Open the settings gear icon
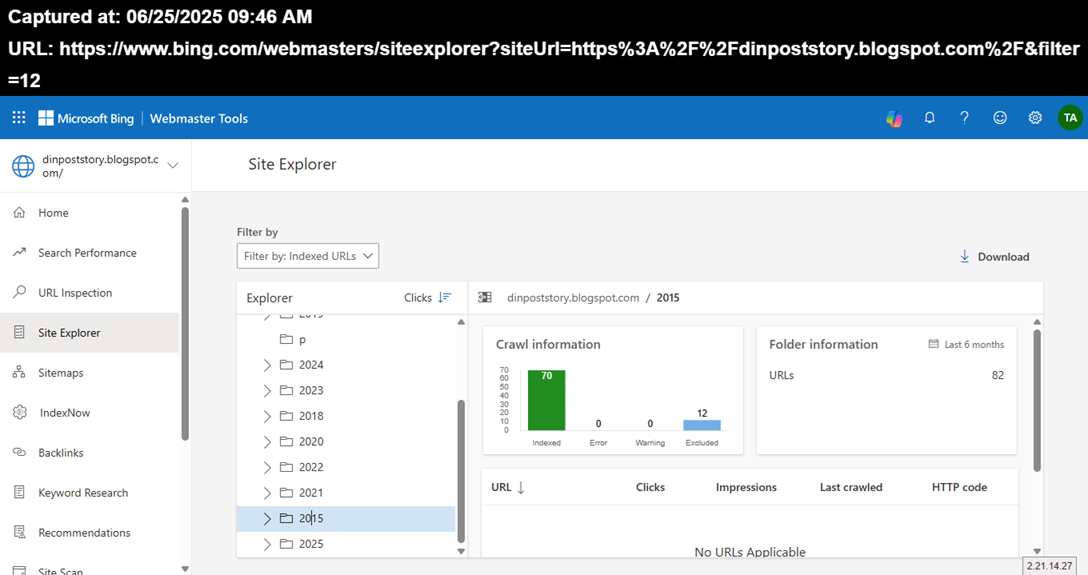The image size is (1088, 575). (x=1035, y=118)
